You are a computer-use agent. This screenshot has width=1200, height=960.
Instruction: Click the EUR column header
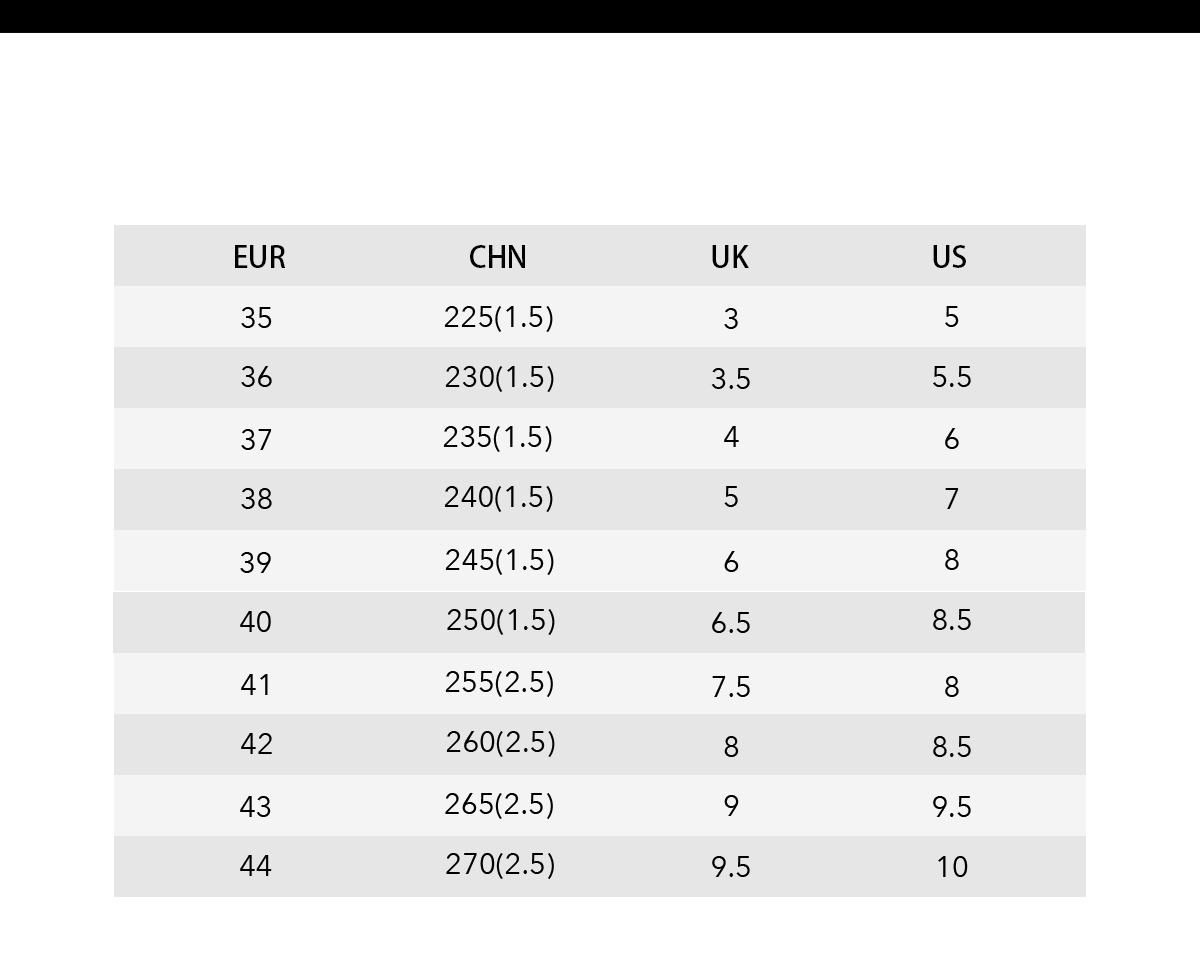[259, 257]
